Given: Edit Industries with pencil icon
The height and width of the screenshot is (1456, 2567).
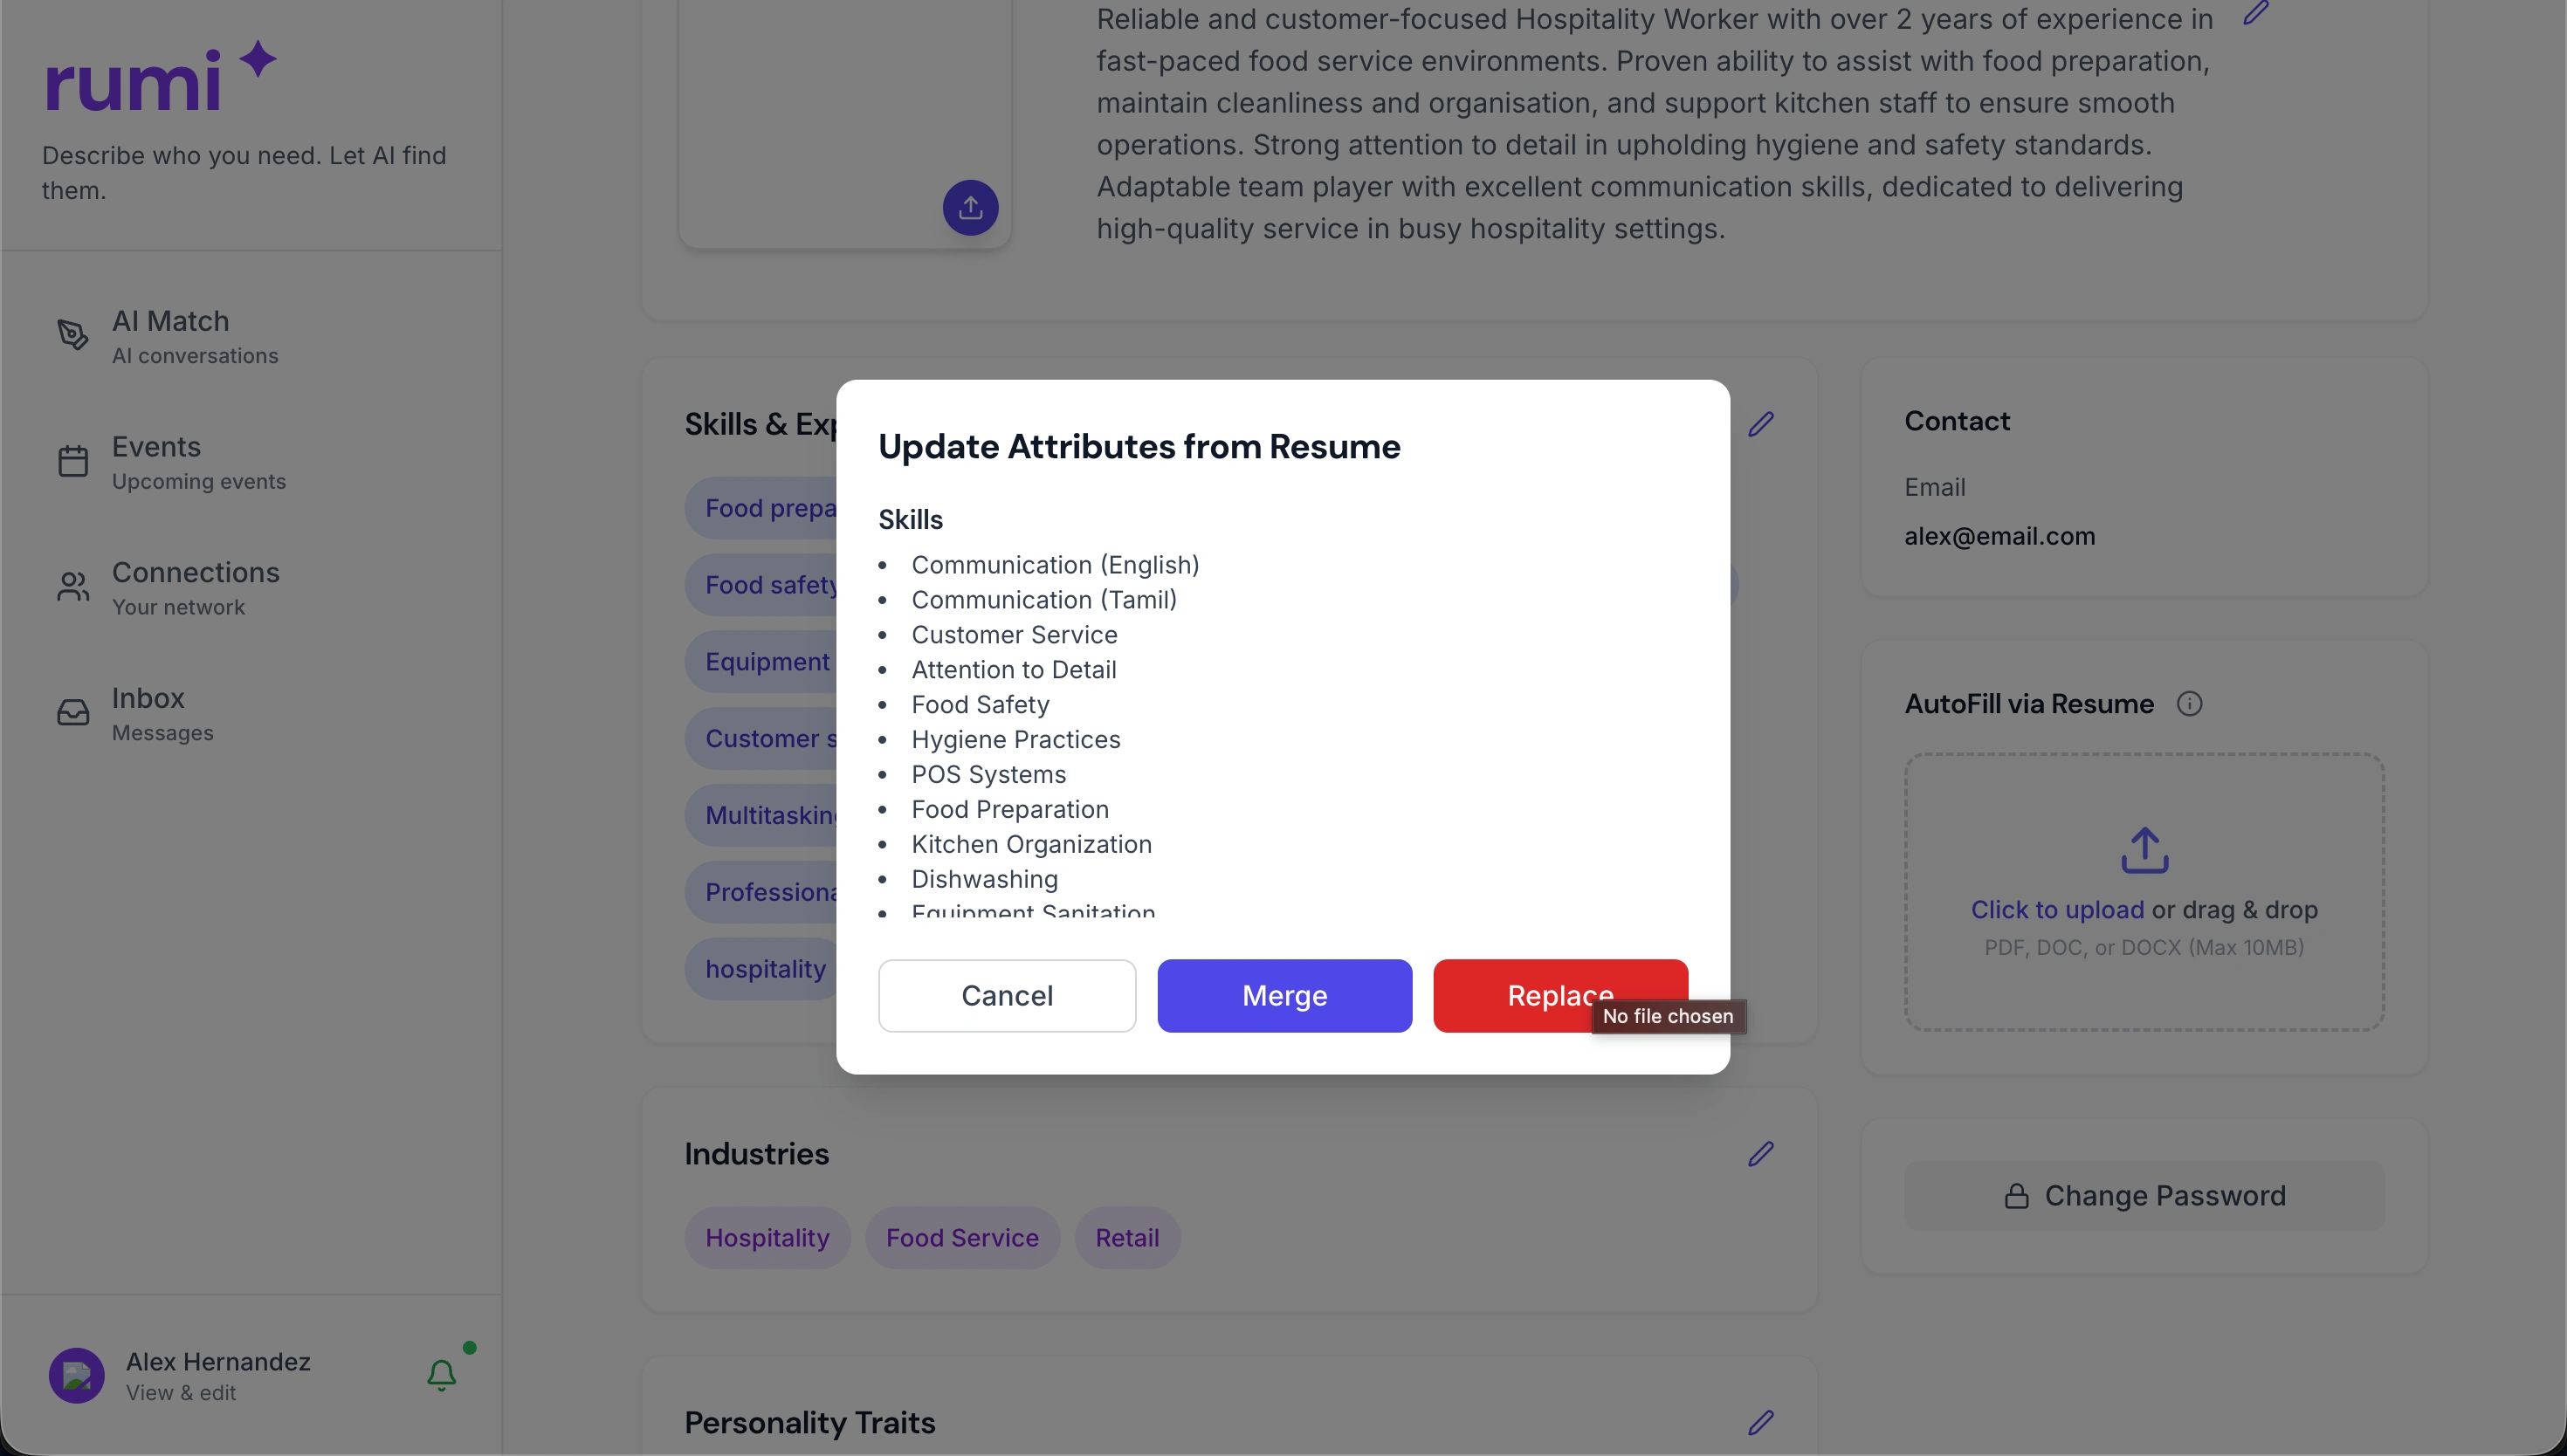Looking at the screenshot, I should (1760, 1154).
